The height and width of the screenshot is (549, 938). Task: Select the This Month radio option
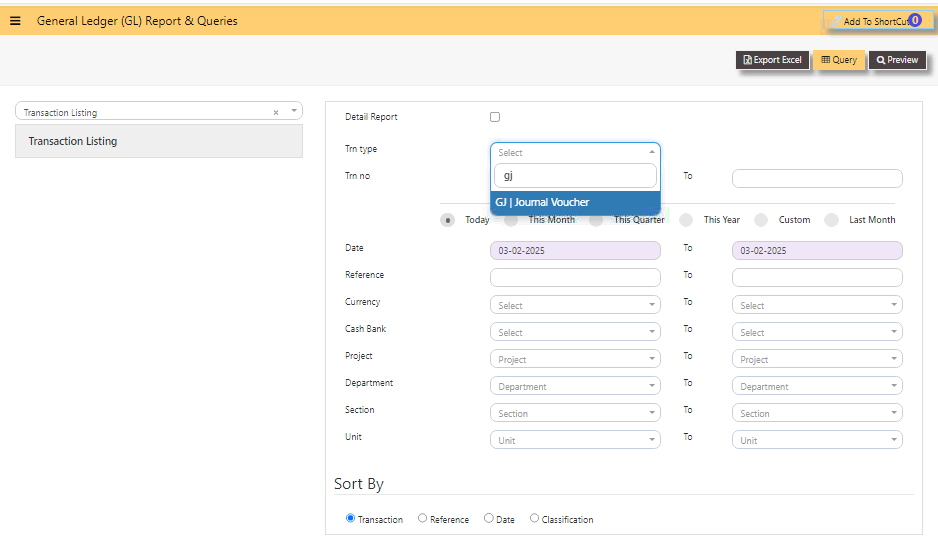[x=511, y=220]
